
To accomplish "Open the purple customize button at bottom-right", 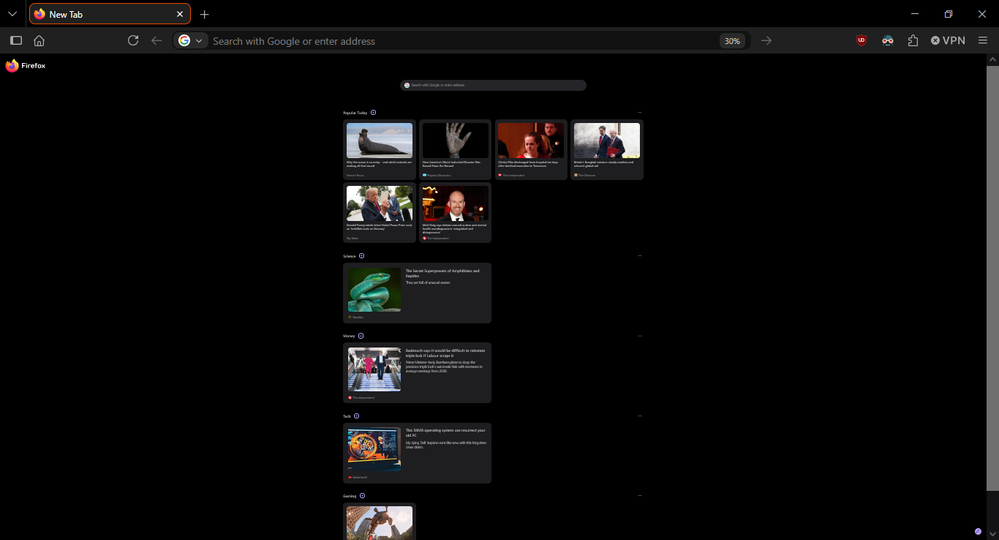I will click(x=978, y=531).
